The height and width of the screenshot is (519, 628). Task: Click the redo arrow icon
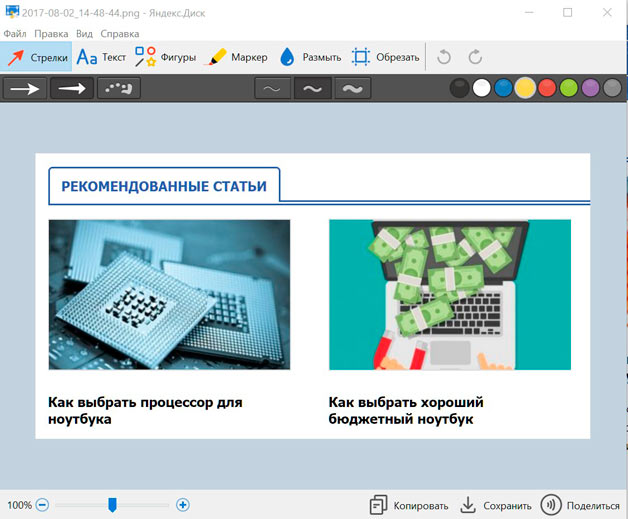[475, 57]
